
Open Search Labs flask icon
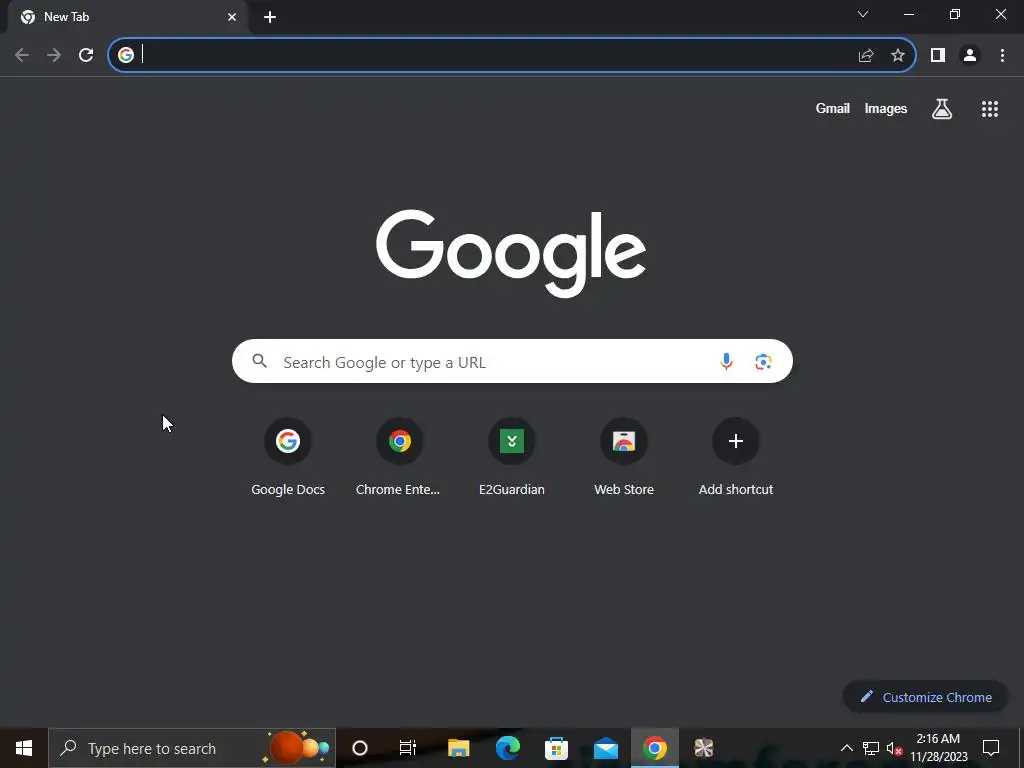[x=942, y=109]
